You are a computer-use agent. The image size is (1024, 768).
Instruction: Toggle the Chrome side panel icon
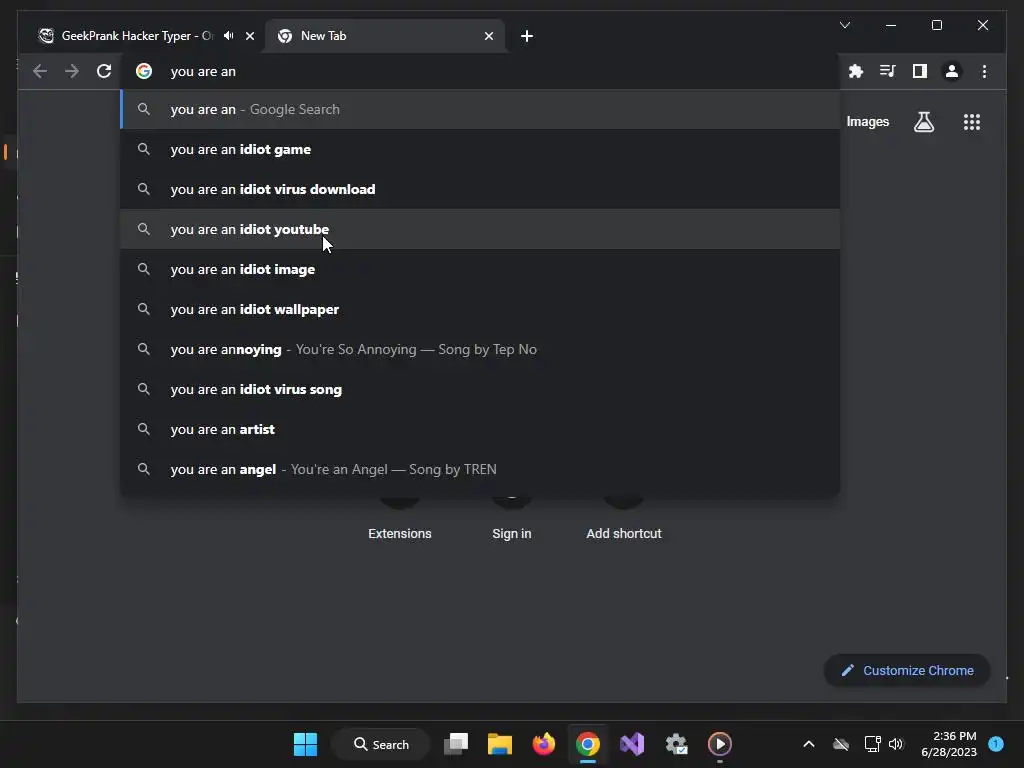coord(920,71)
